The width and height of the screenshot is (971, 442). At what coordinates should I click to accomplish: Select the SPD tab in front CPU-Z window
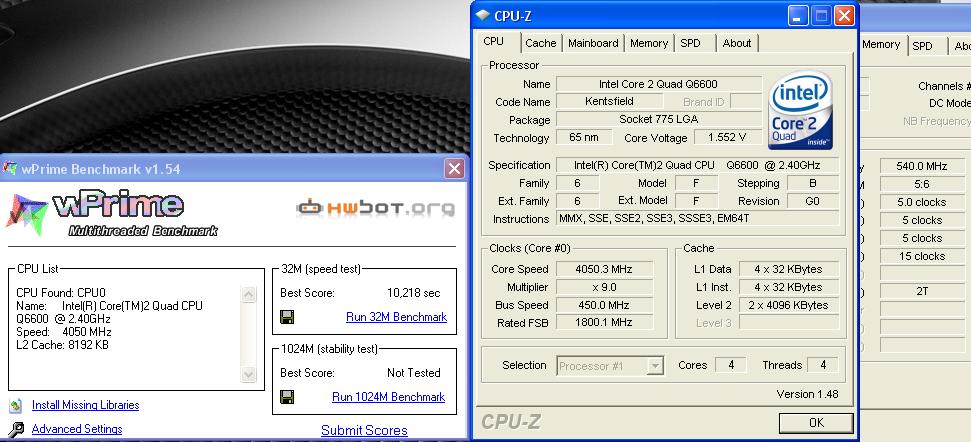(x=690, y=43)
